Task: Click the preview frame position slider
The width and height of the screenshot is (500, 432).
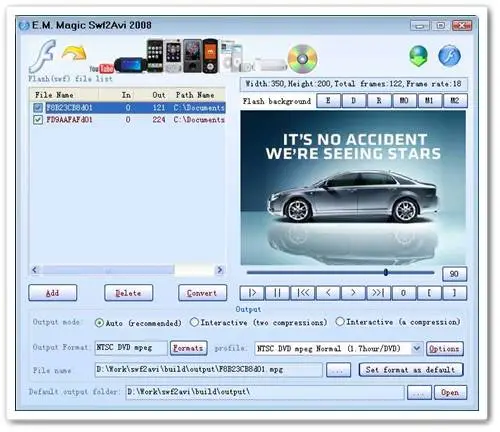Action: (x=340, y=272)
